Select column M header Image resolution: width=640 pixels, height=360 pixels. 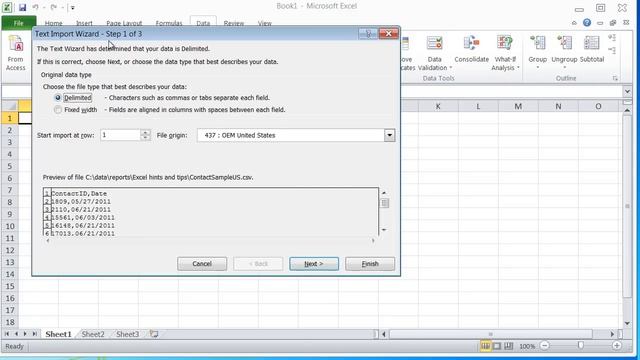click(x=518, y=107)
